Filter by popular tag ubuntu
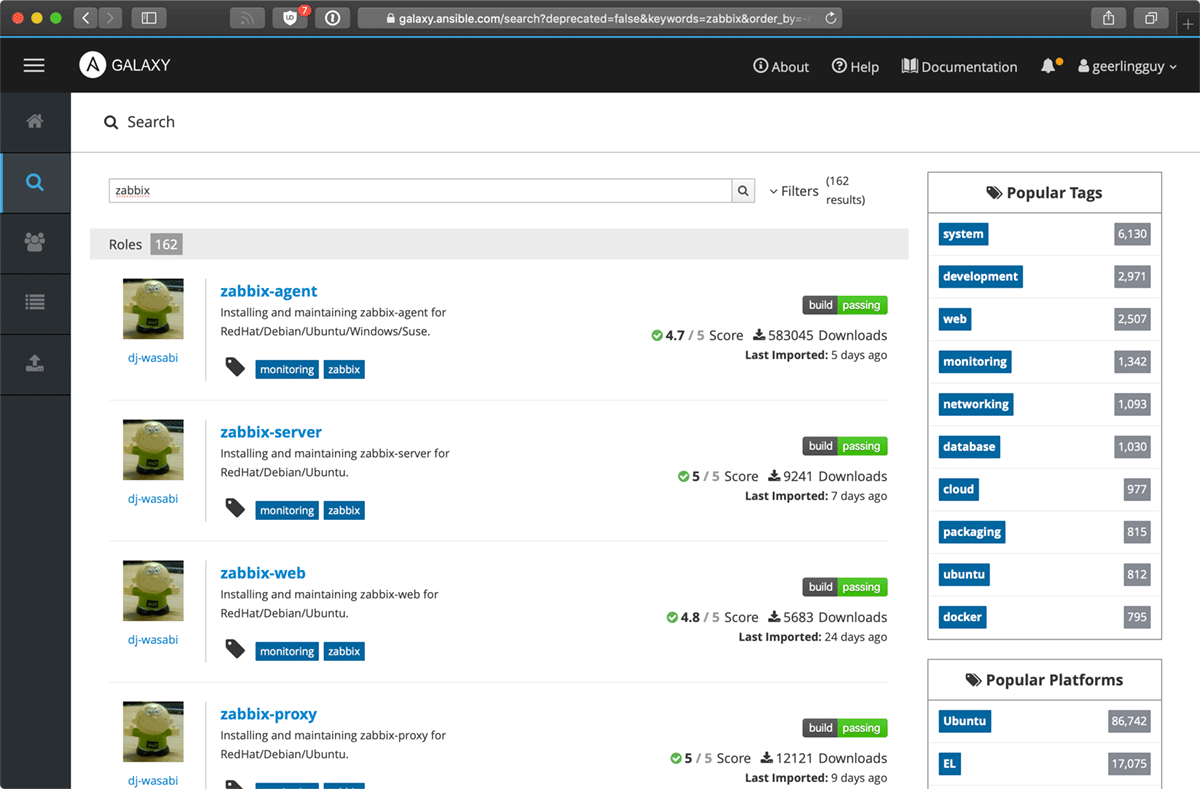 (964, 574)
